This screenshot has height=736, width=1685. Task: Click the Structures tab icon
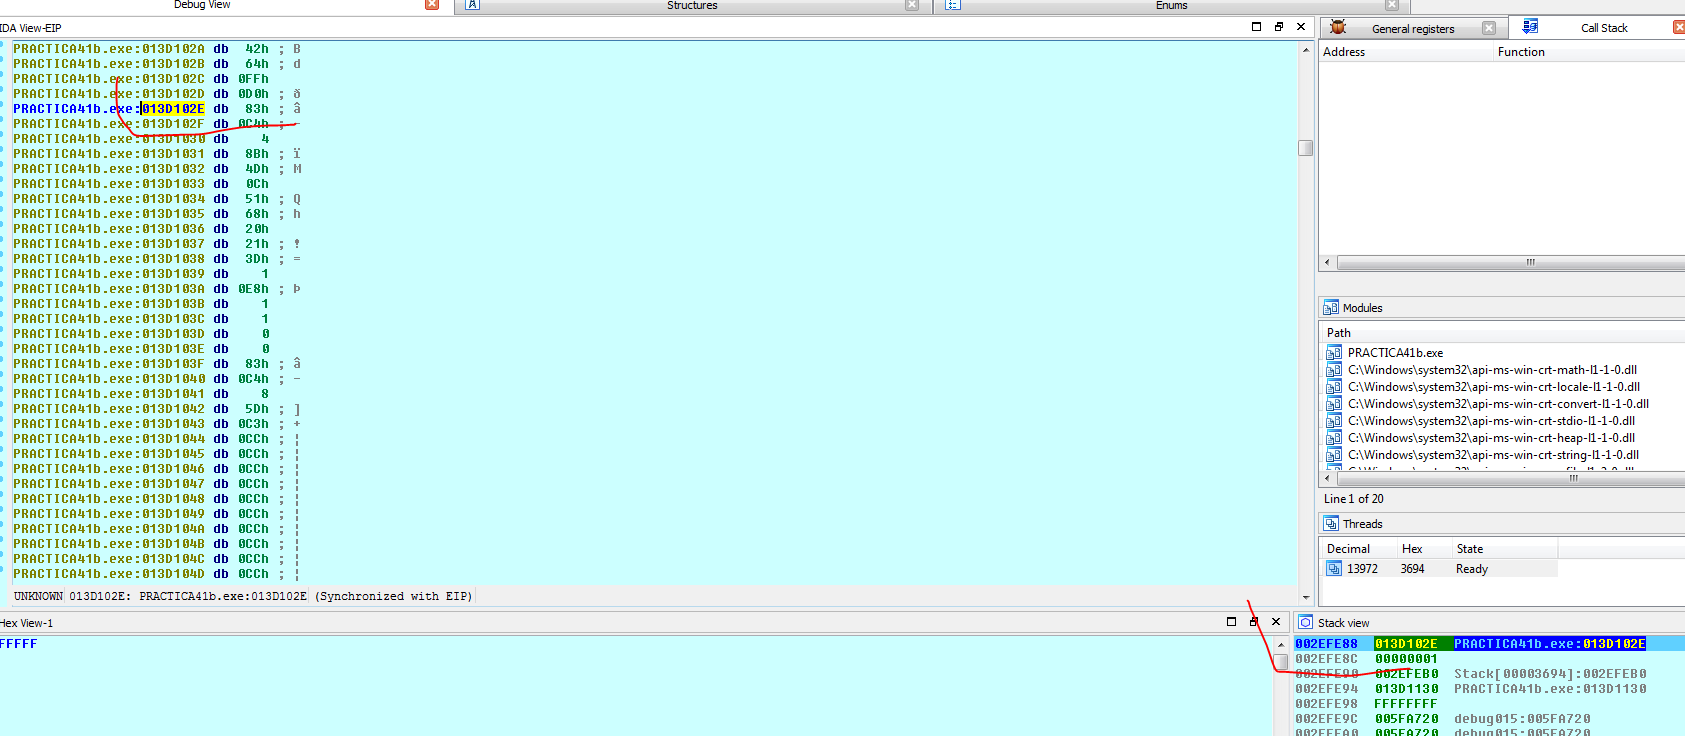pyautogui.click(x=473, y=5)
